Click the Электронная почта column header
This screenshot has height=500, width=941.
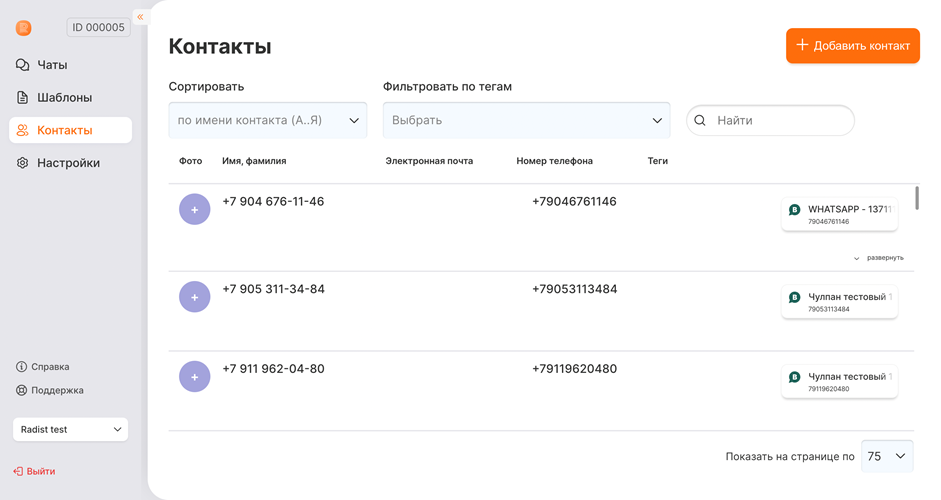tap(429, 161)
